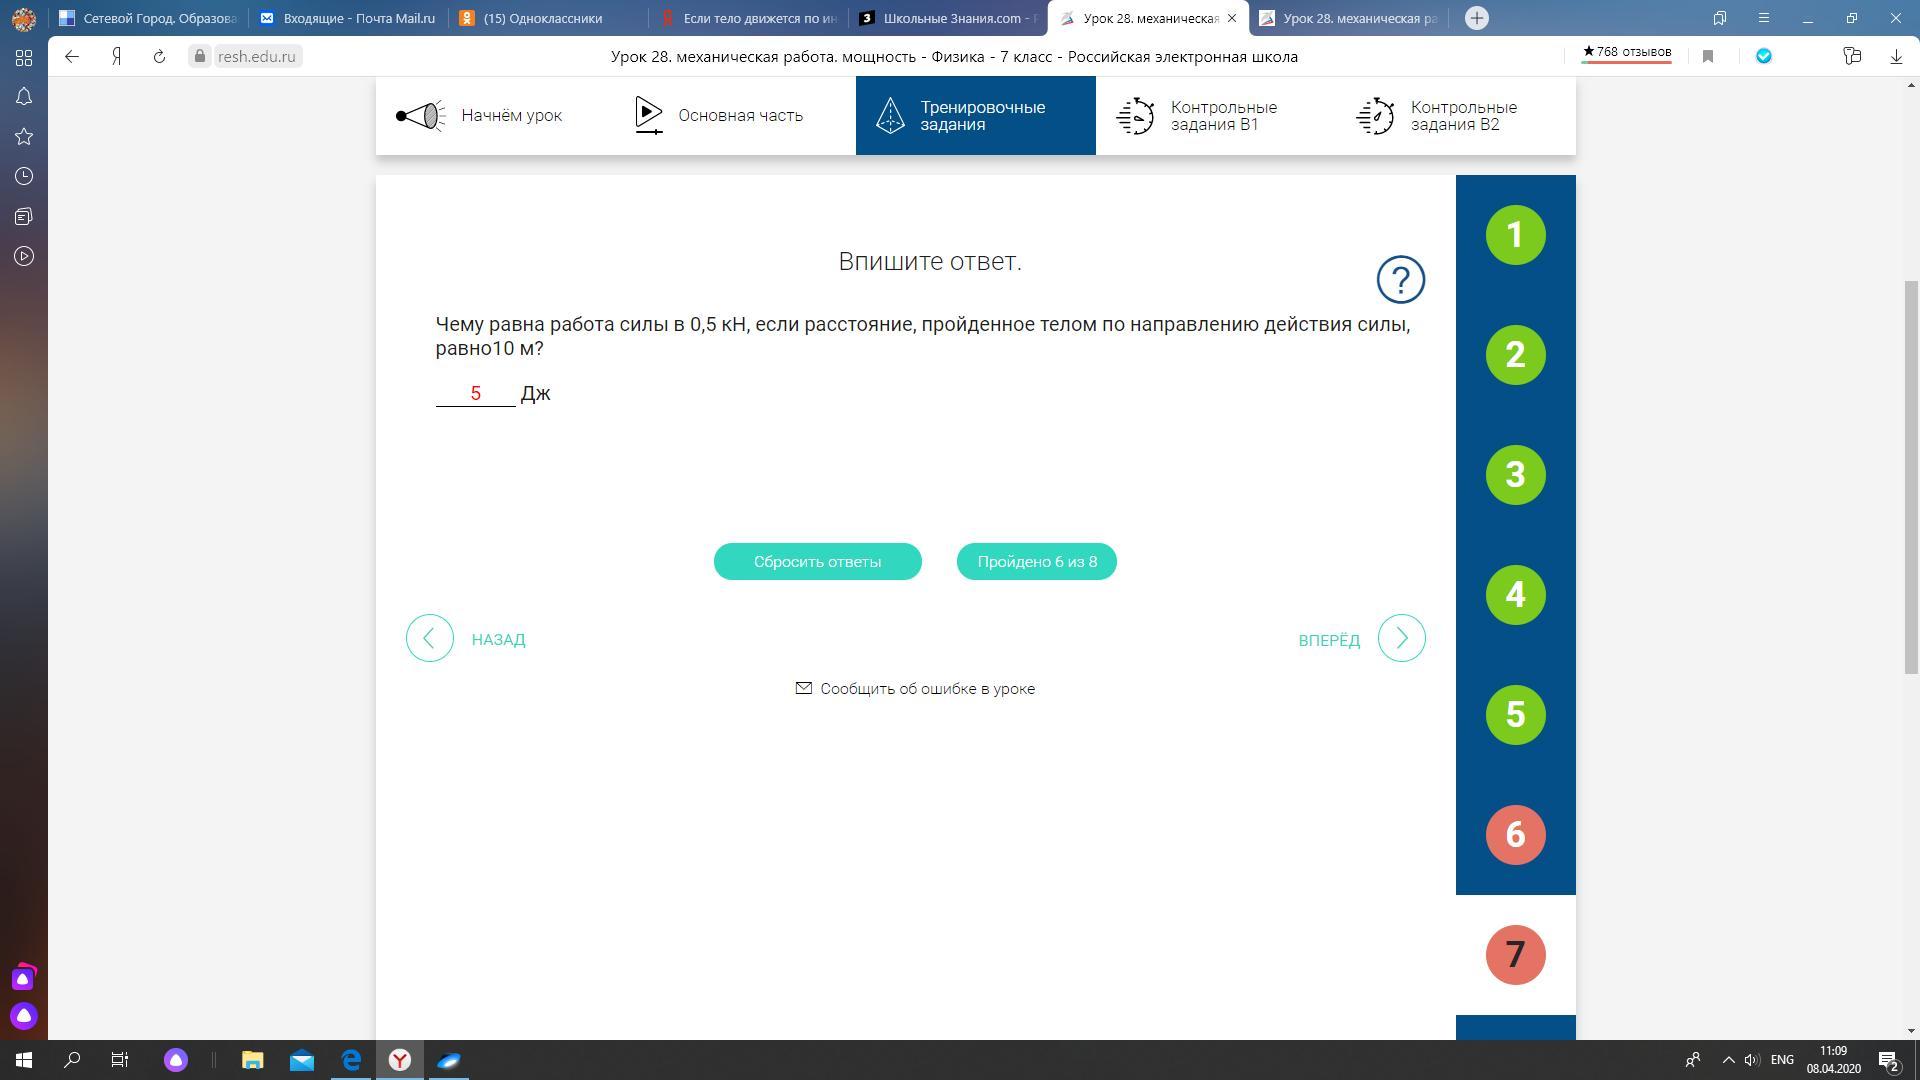Switch to Контрольные задания В1 tab

tap(1215, 116)
